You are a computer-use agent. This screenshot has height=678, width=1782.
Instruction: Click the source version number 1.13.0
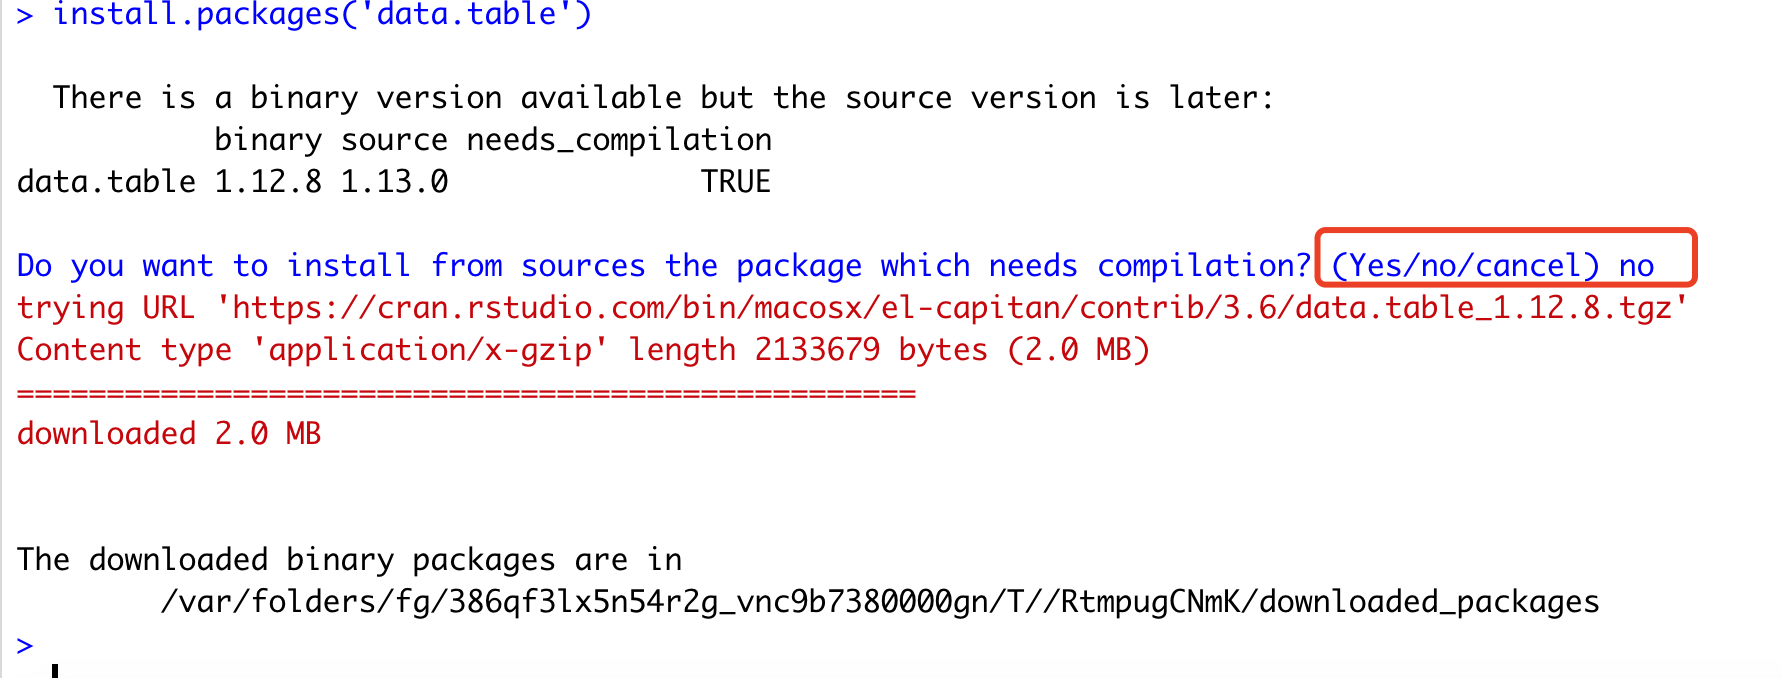tap(394, 182)
